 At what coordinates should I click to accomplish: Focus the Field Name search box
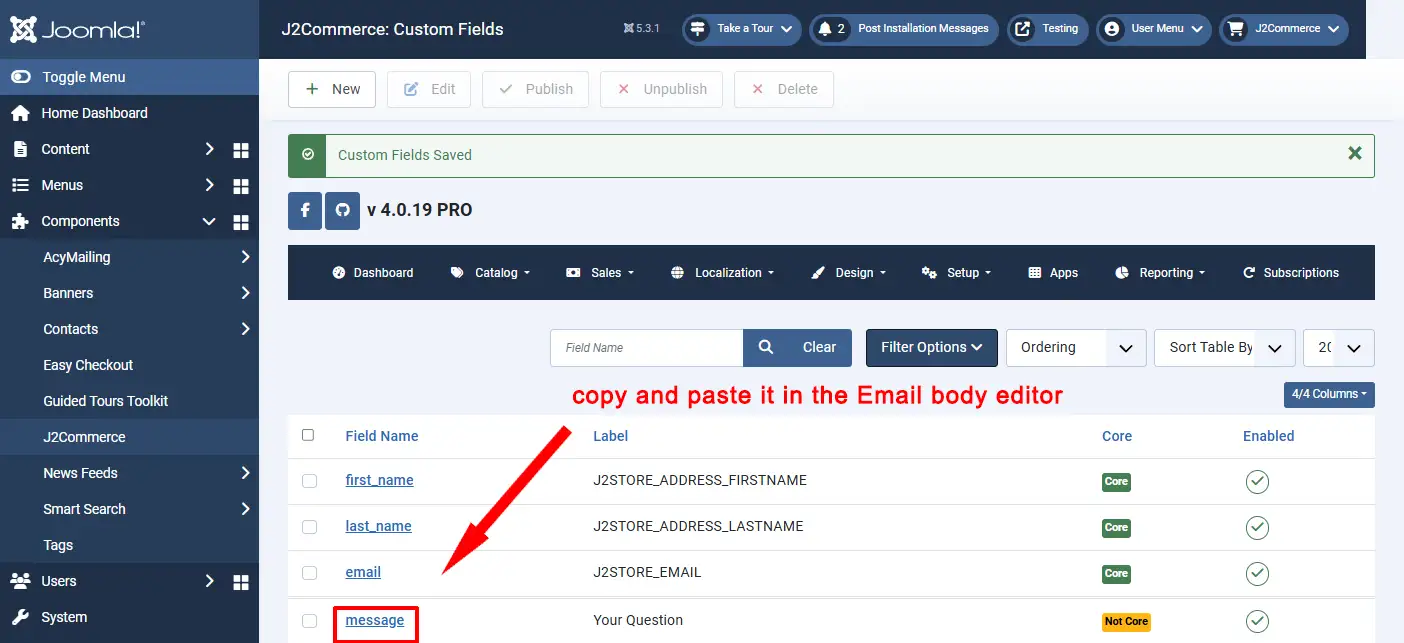[646, 348]
